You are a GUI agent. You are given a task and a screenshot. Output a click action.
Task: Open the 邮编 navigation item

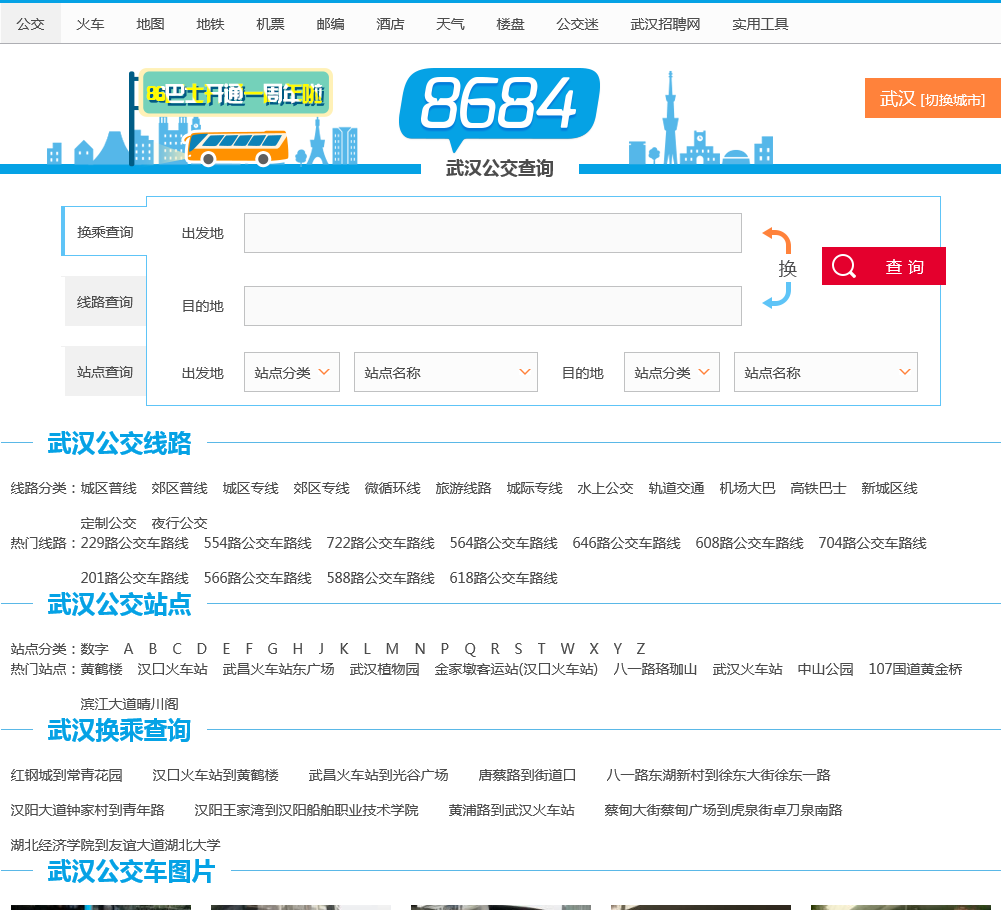pyautogui.click(x=330, y=24)
